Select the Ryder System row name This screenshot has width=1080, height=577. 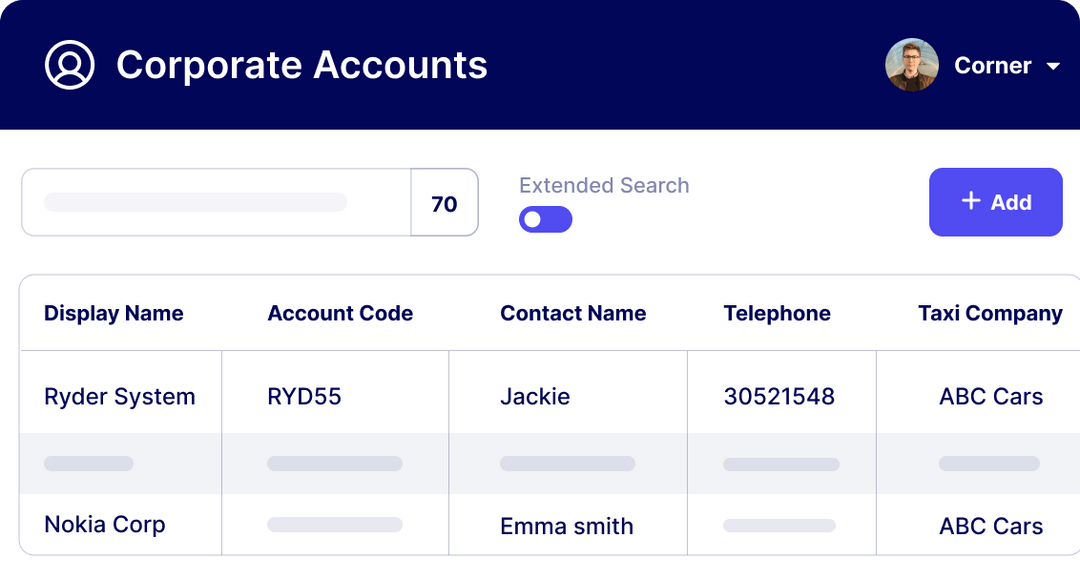point(120,397)
